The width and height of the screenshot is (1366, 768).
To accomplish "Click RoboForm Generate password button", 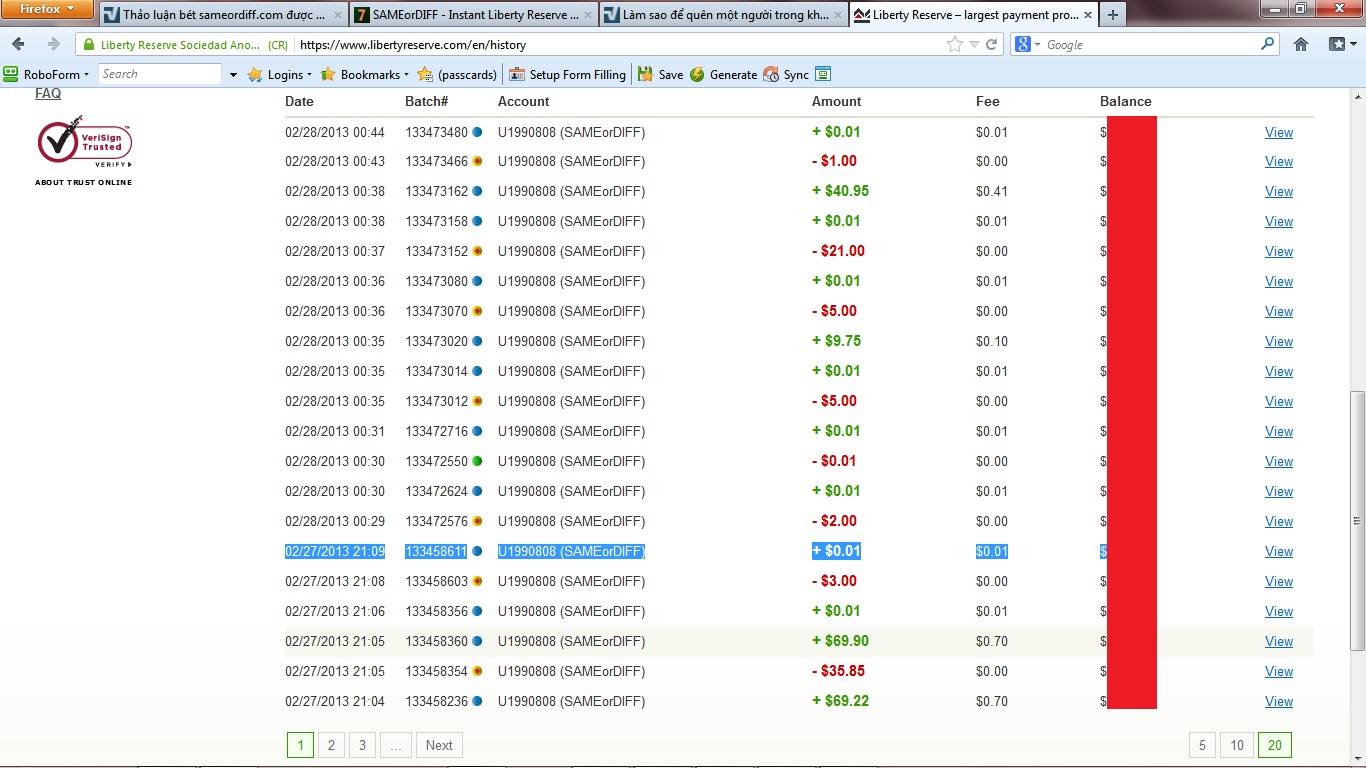I will 723,74.
